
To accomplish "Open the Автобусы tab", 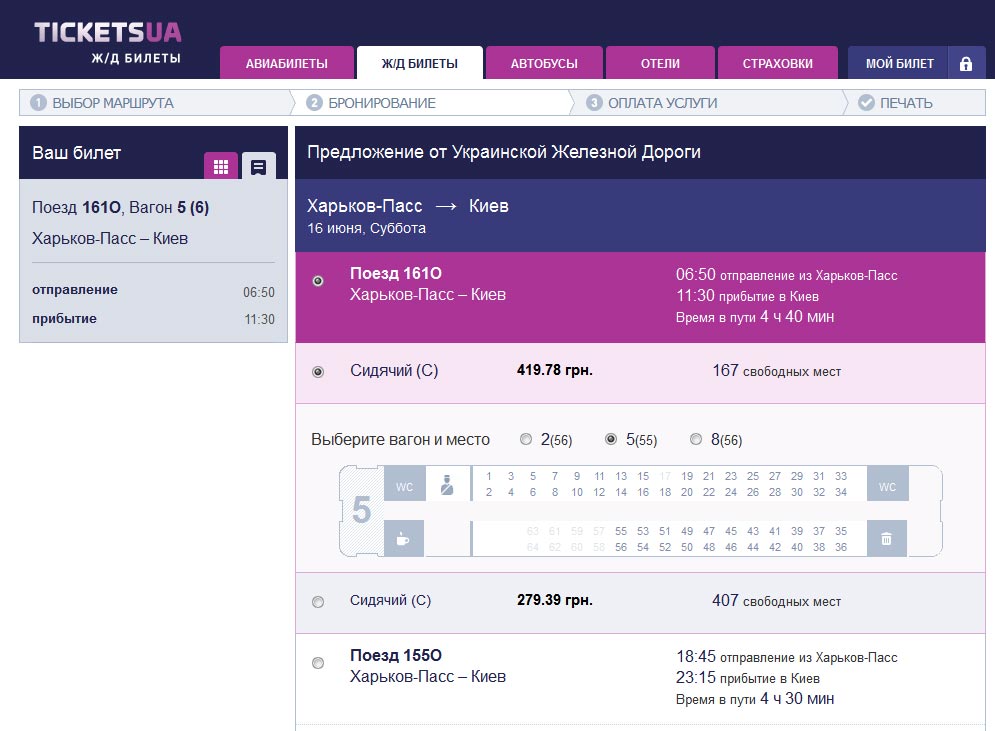I will coord(544,64).
